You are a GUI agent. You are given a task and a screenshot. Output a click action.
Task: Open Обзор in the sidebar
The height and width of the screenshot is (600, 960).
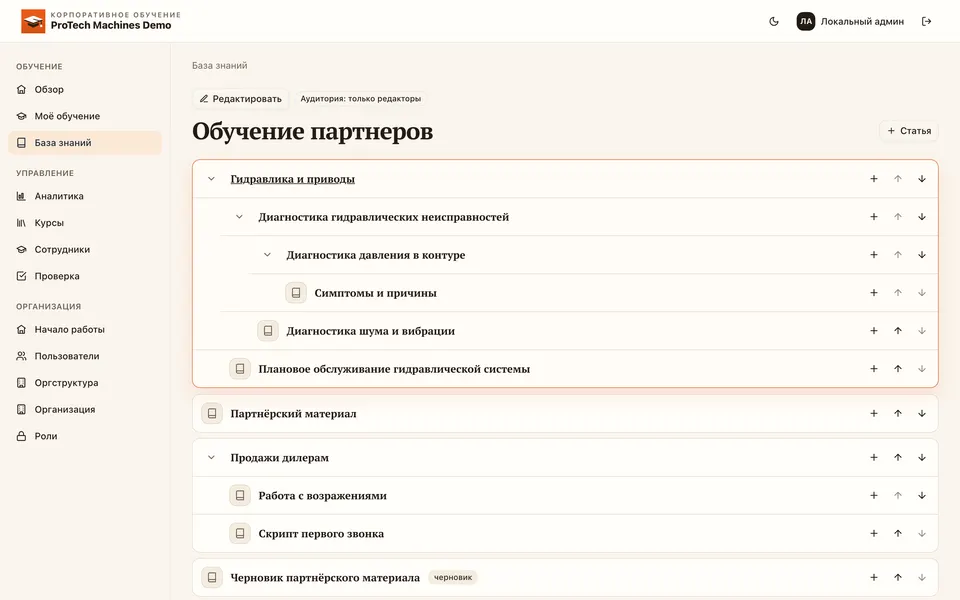click(x=84, y=89)
